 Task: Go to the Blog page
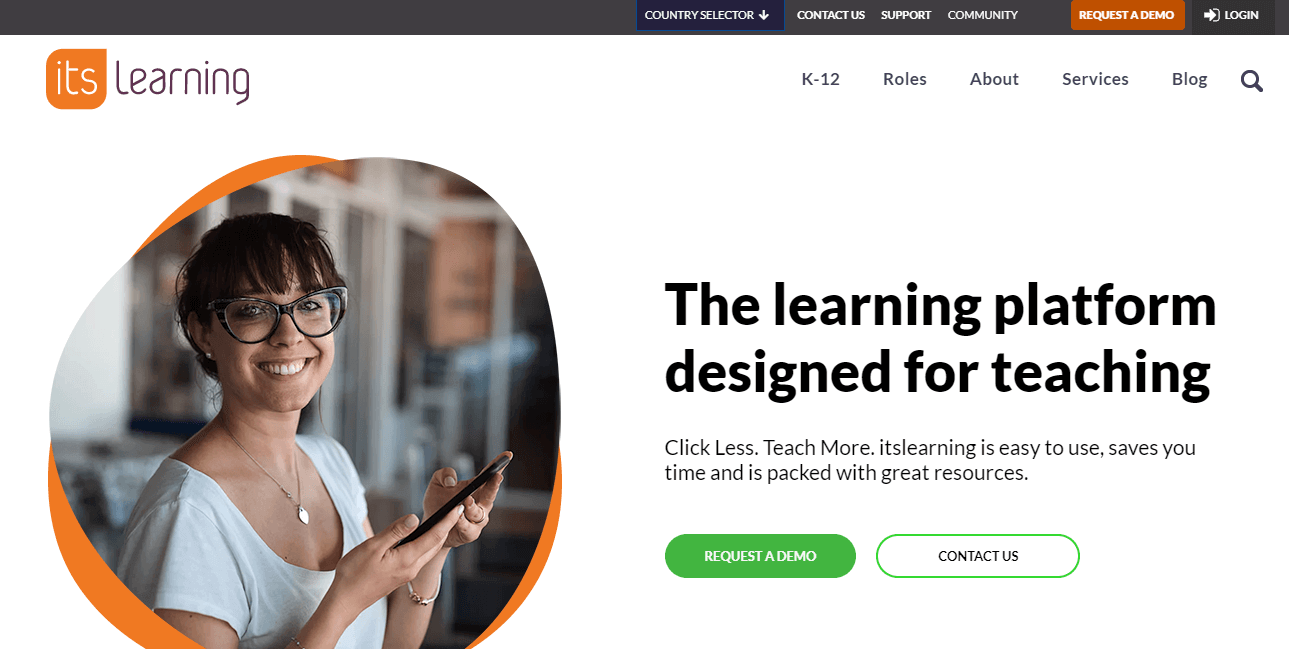click(1190, 79)
